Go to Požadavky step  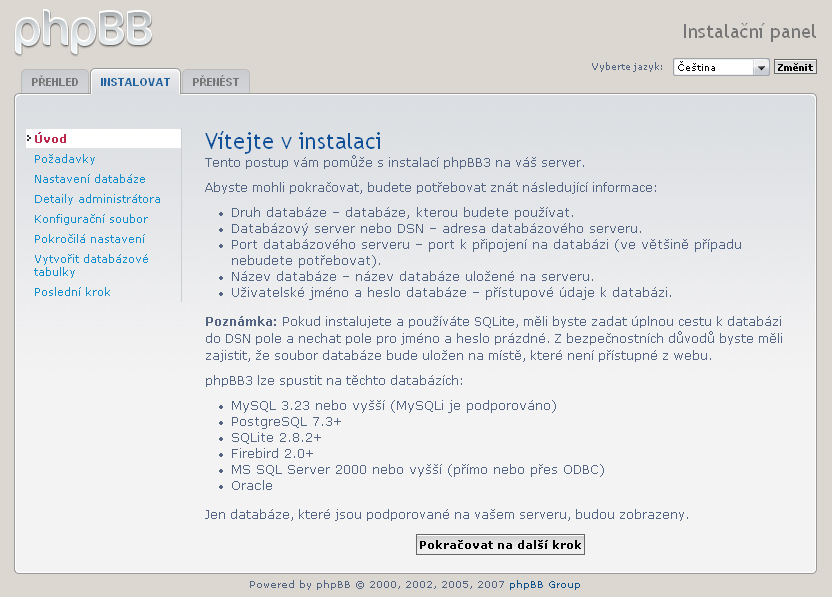coord(65,159)
